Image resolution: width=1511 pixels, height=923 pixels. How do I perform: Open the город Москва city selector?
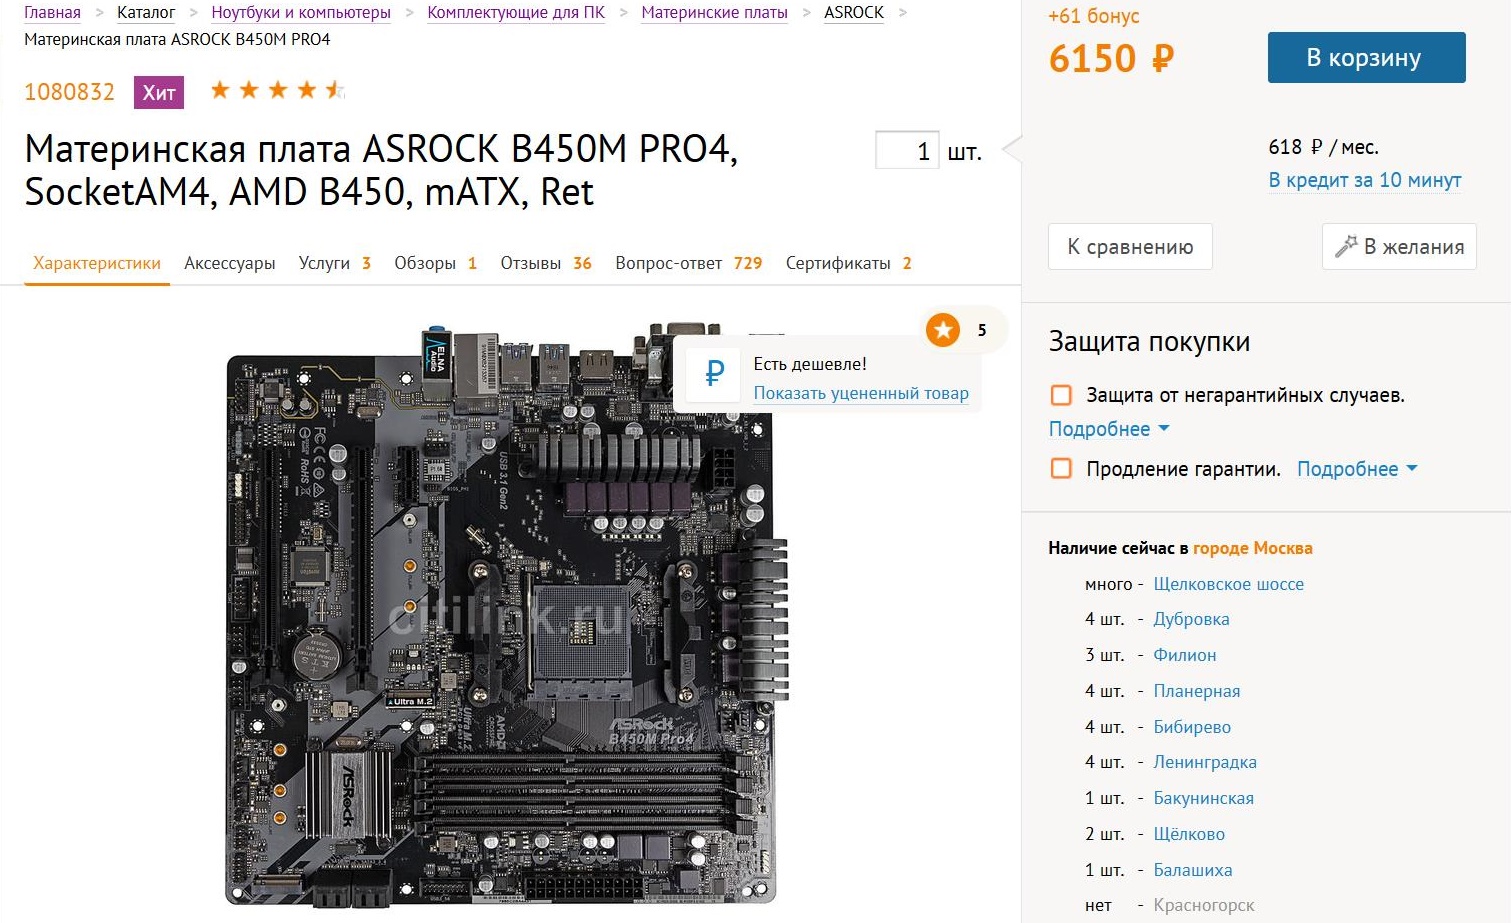click(x=1252, y=548)
